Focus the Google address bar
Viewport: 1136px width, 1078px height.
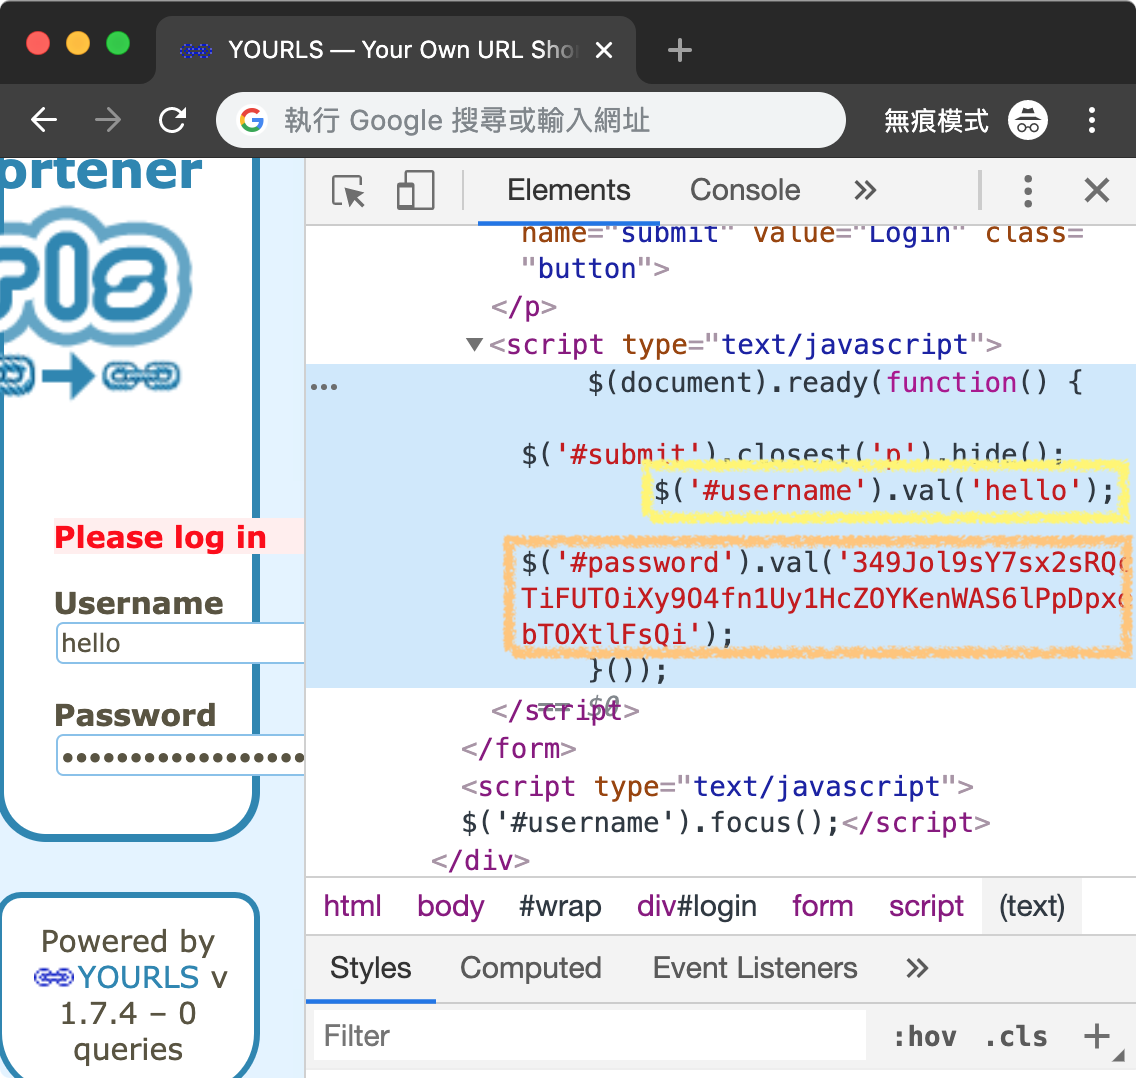[x=530, y=120]
